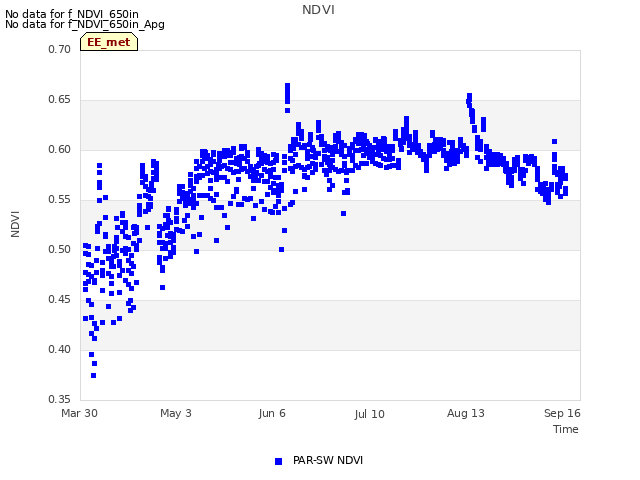640x480 pixels.
Task: Click the 0.55 y-axis value
Action: coord(60,200)
